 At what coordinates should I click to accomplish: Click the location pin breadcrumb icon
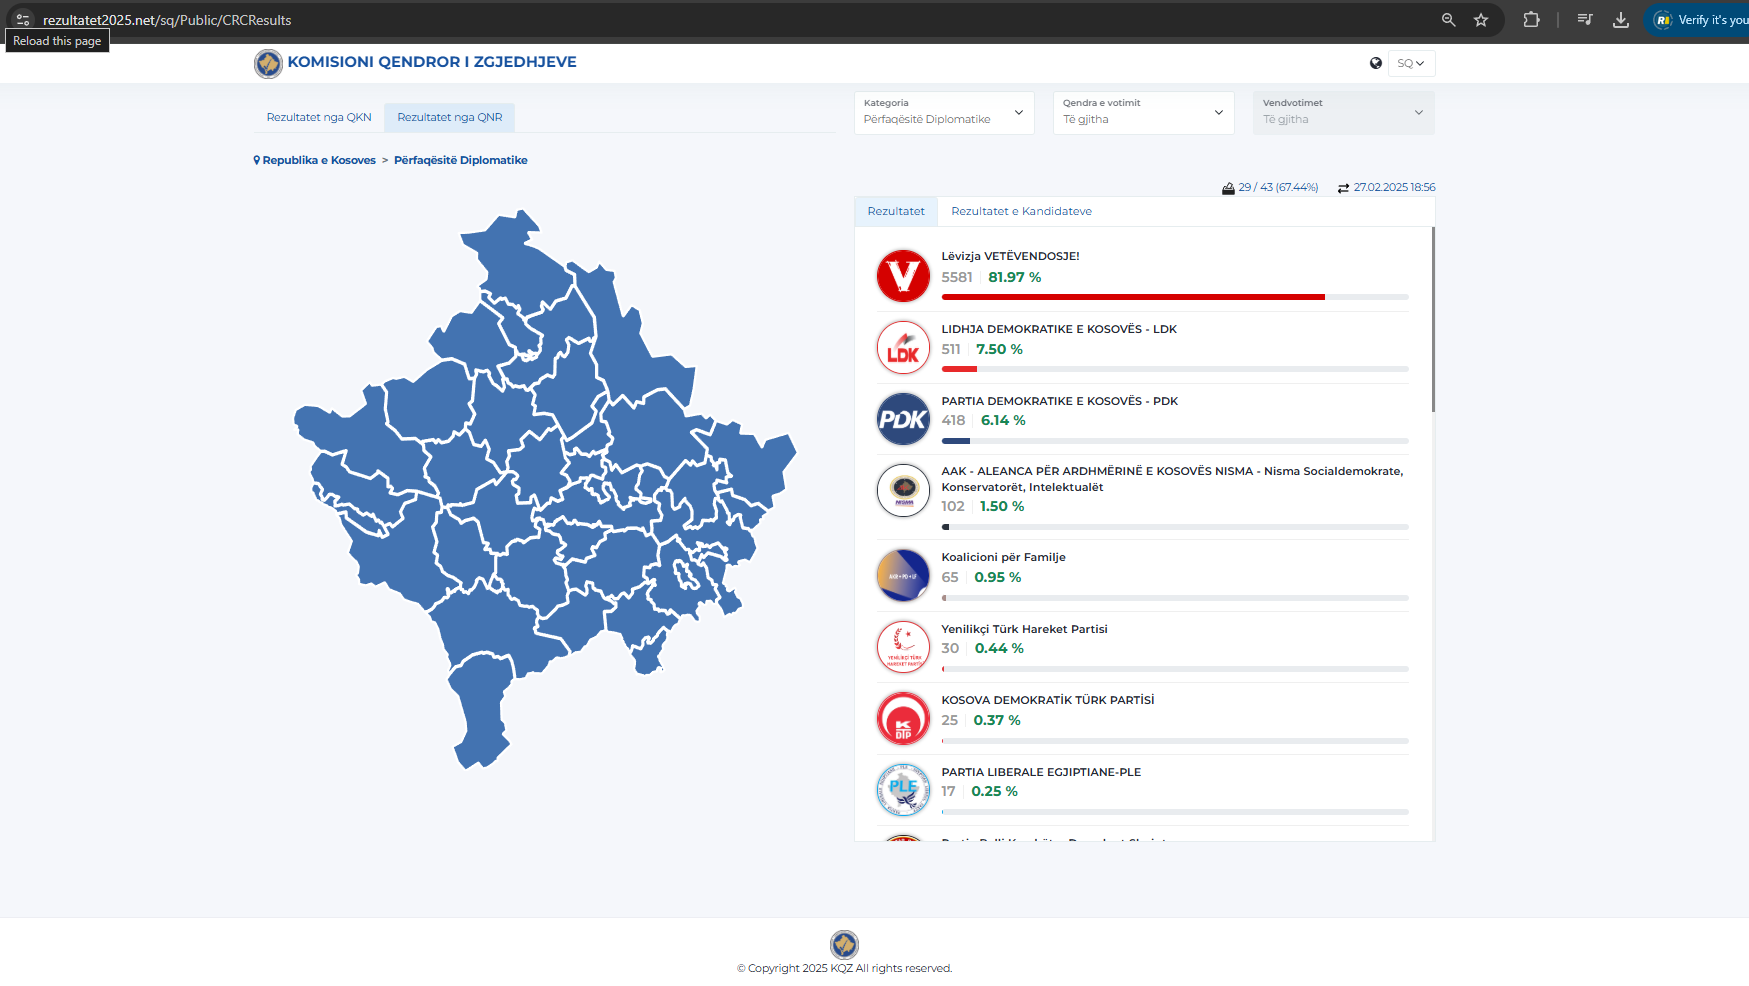point(257,160)
